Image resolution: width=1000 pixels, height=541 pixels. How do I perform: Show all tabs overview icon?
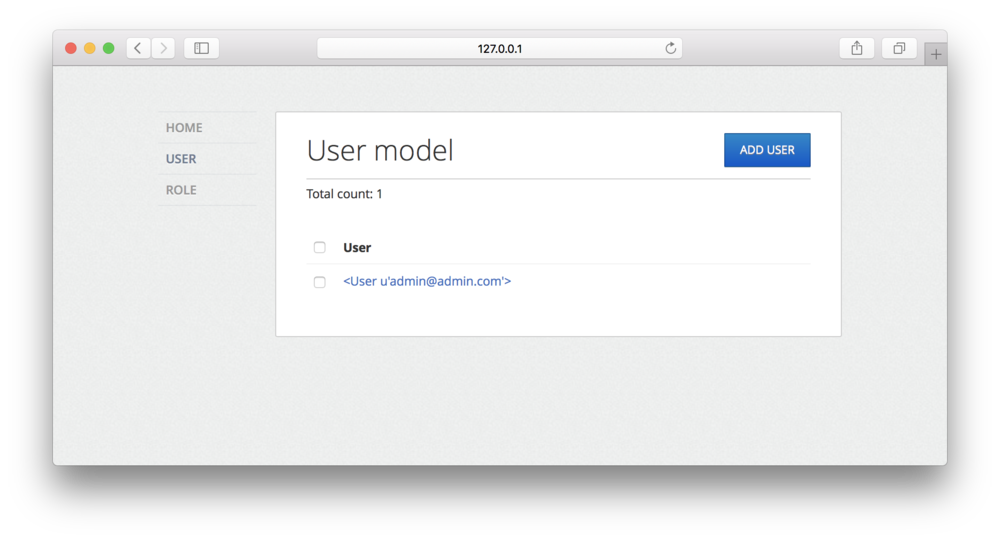coord(899,48)
